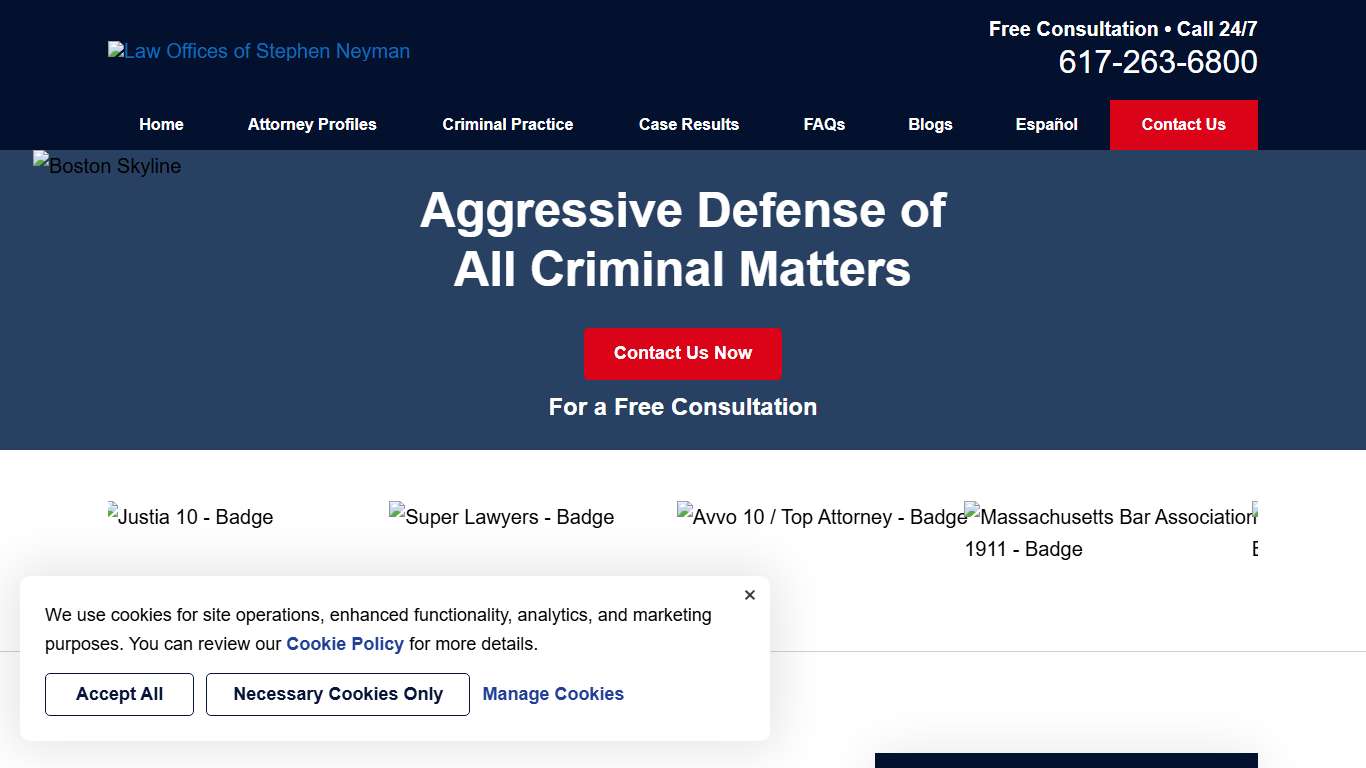
Task: Open the FAQs page
Action: [823, 124]
